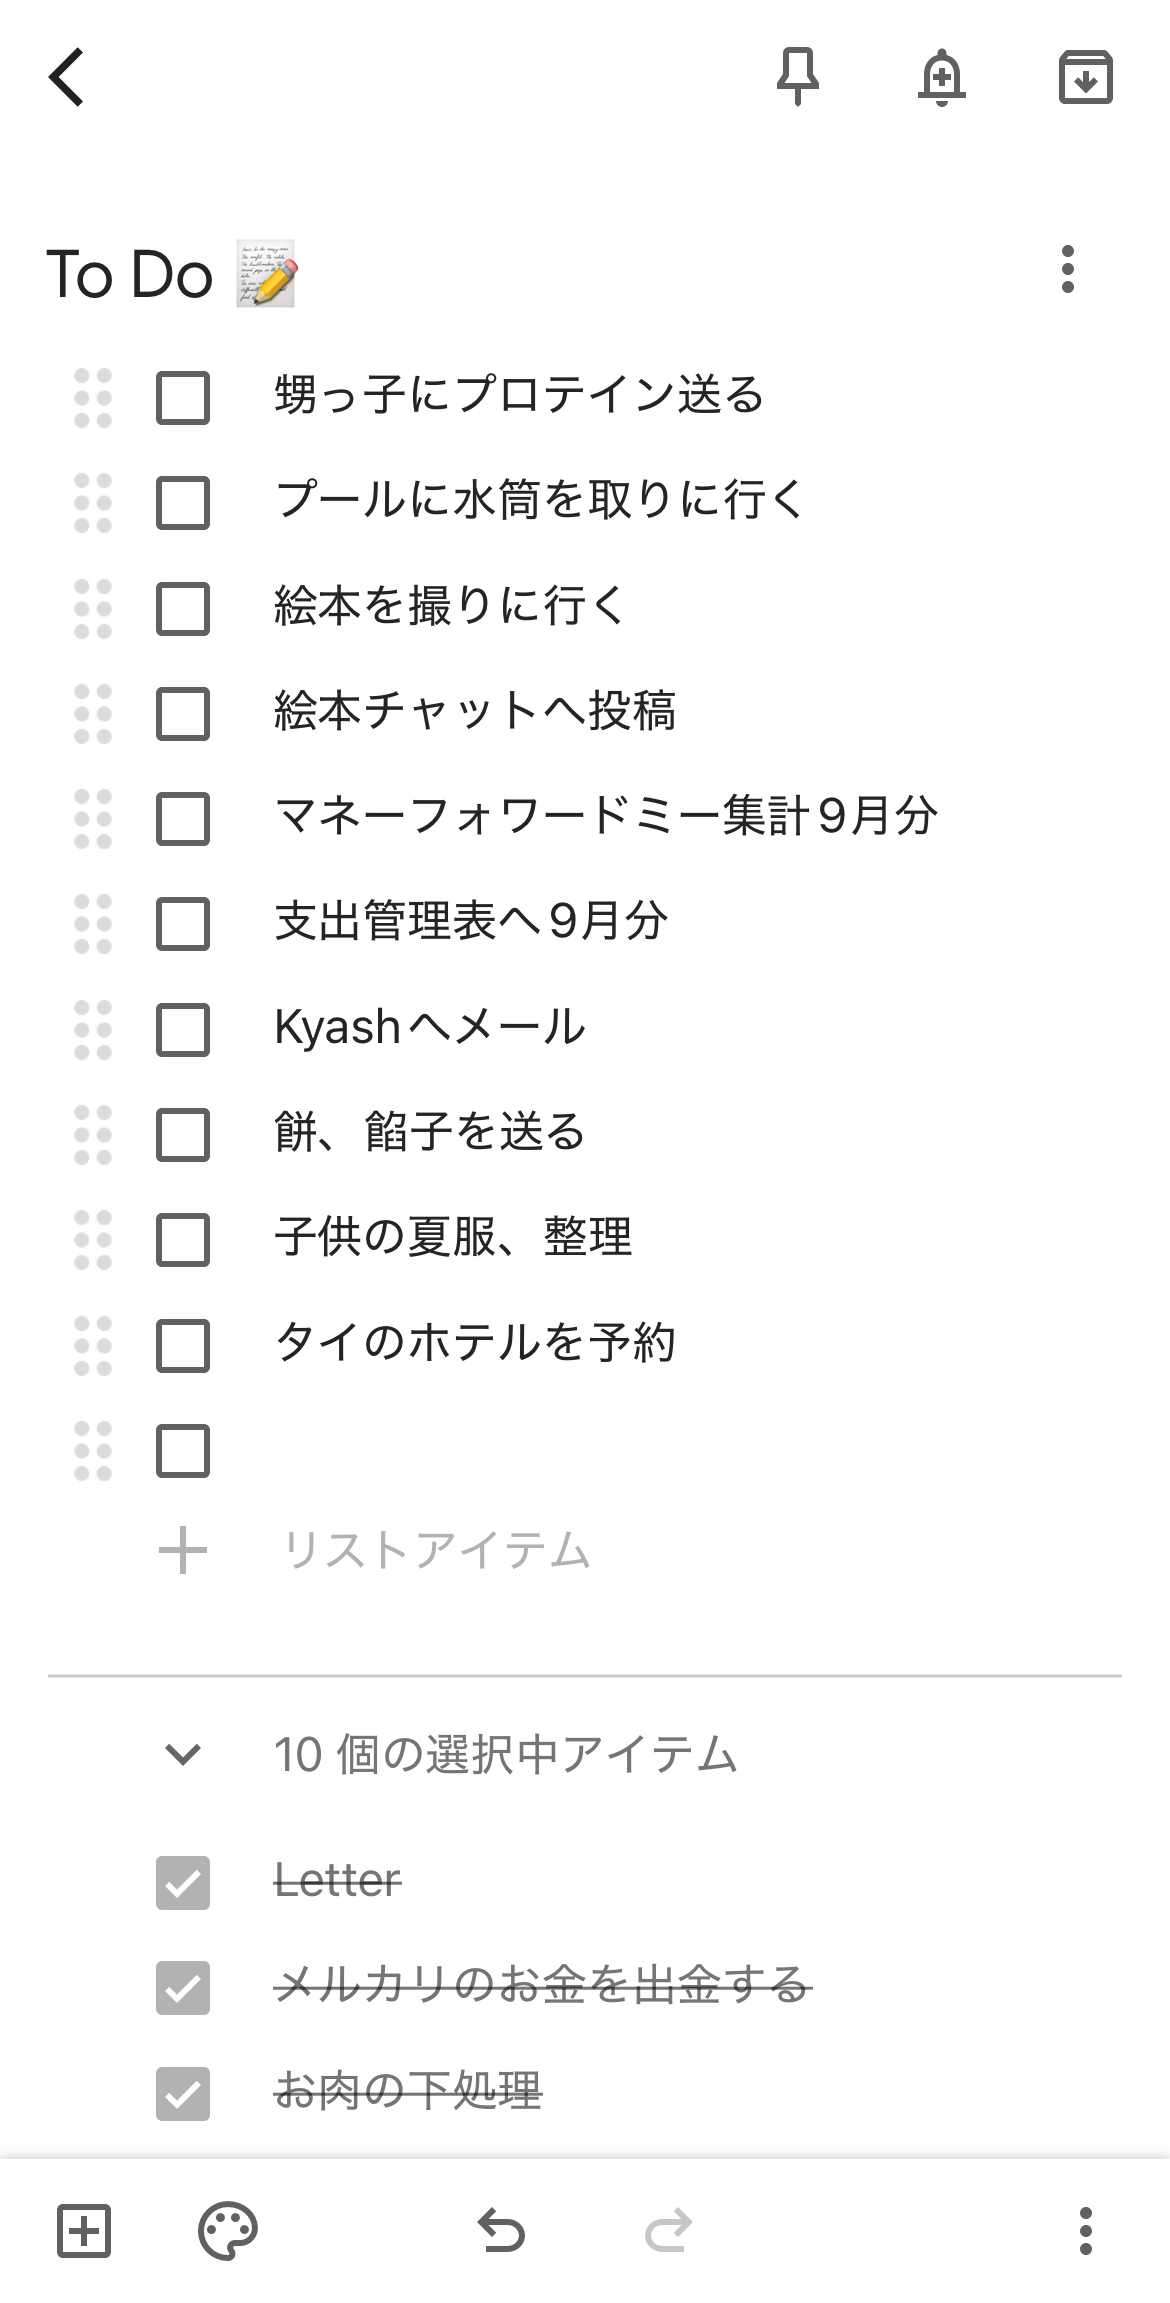Check off 甥っ子にプロテイン送る
This screenshot has height=2303, width=1170.
click(x=183, y=398)
